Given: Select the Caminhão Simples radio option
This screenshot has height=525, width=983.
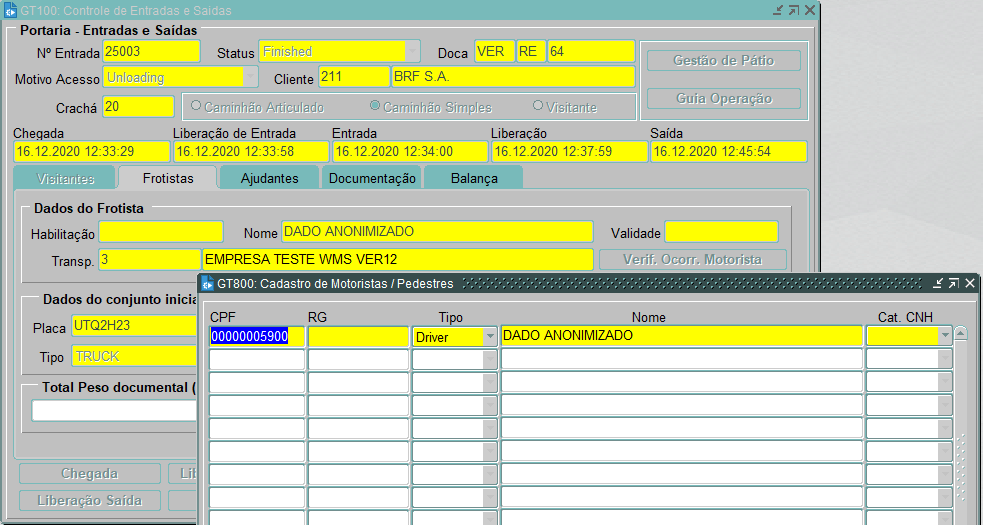Looking at the screenshot, I should tap(375, 106).
